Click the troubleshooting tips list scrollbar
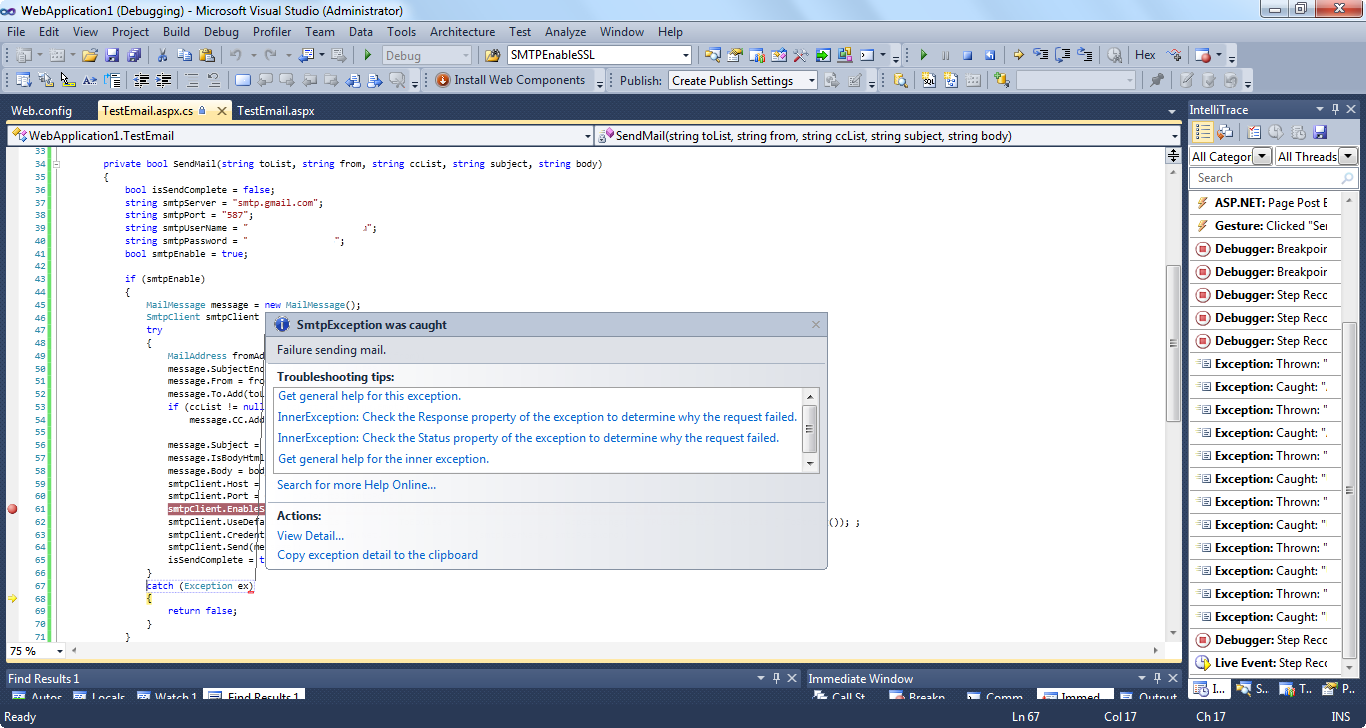The height and width of the screenshot is (728, 1366). pyautogui.click(x=810, y=430)
